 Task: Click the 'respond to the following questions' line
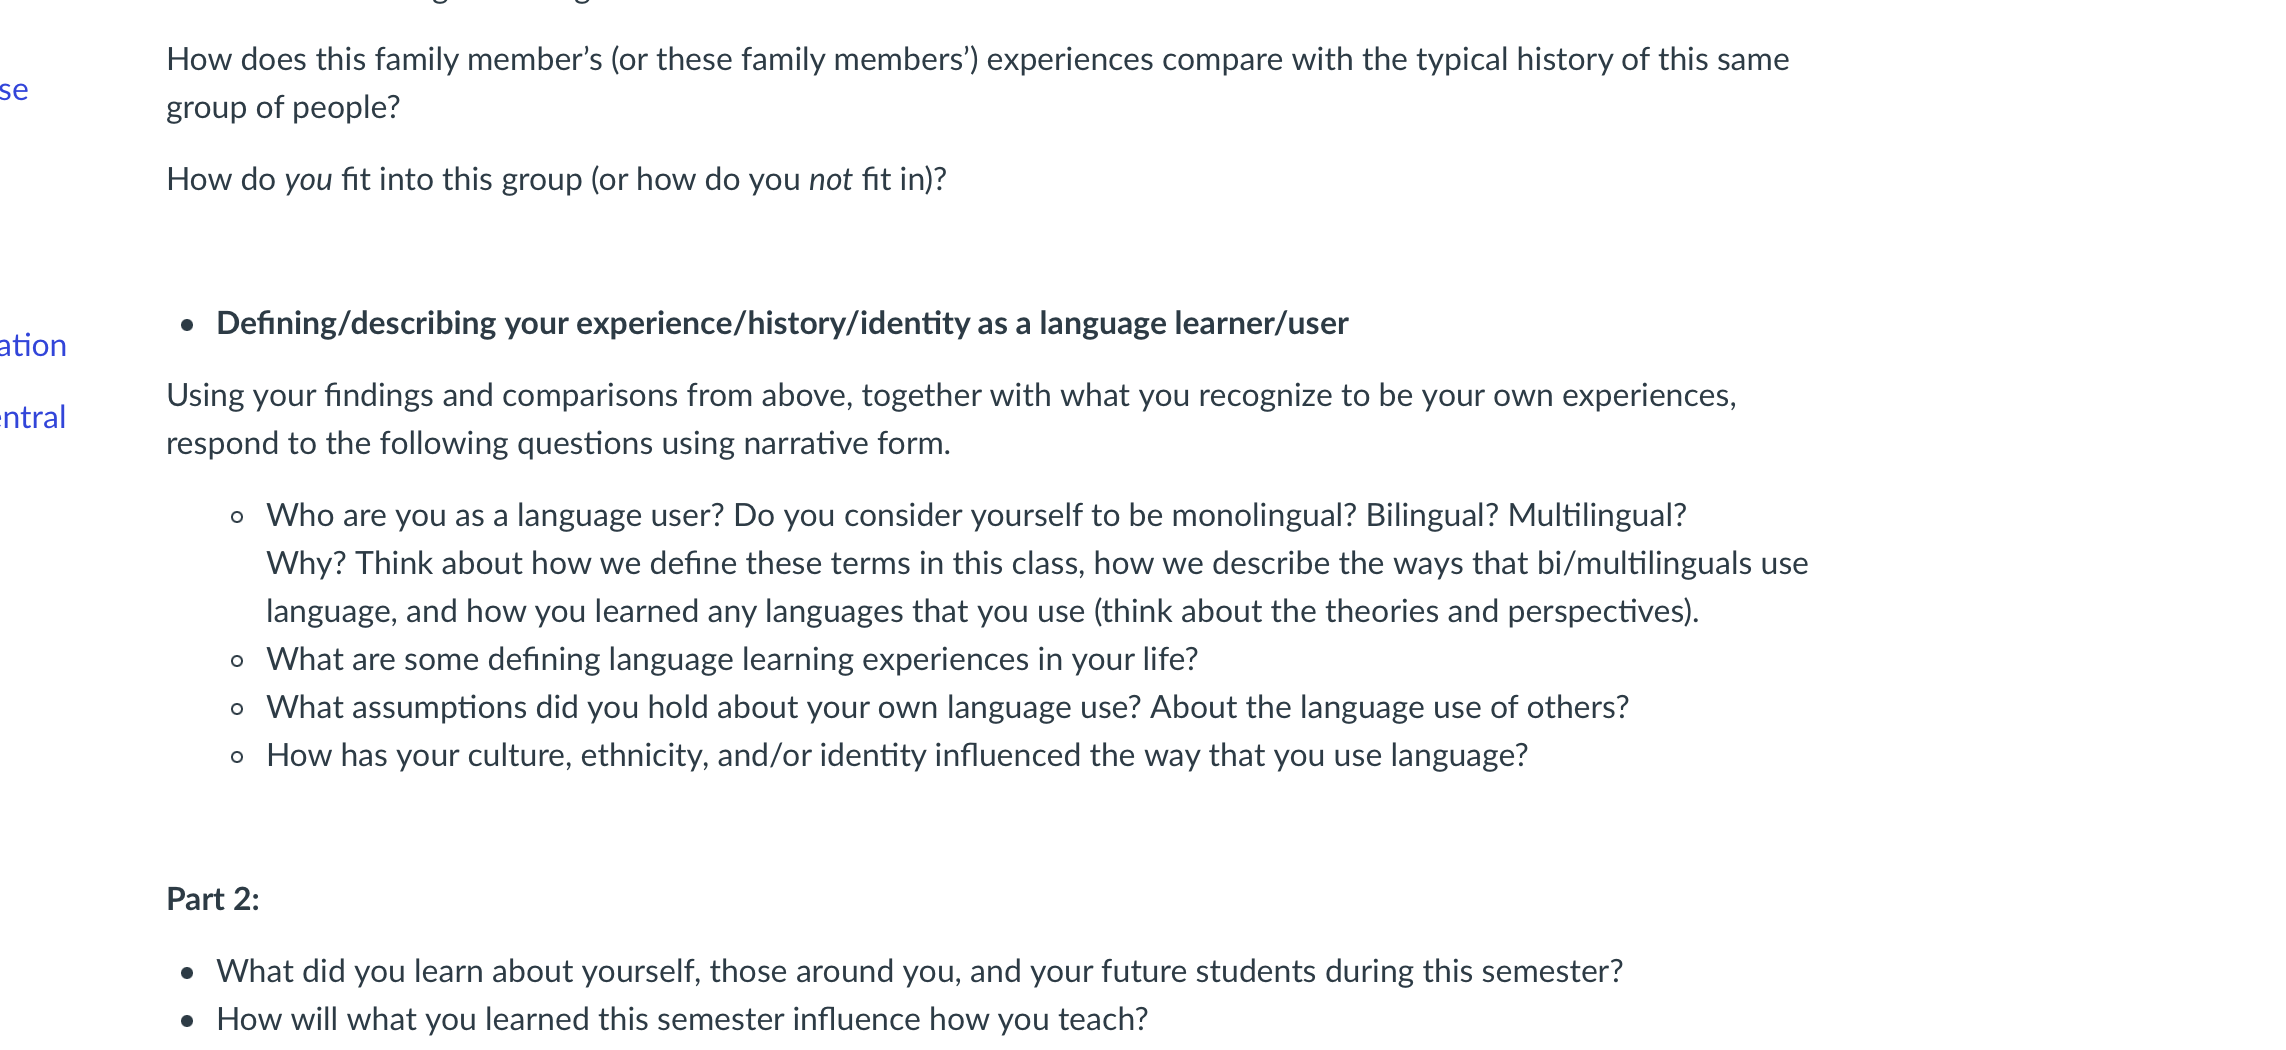click(558, 443)
